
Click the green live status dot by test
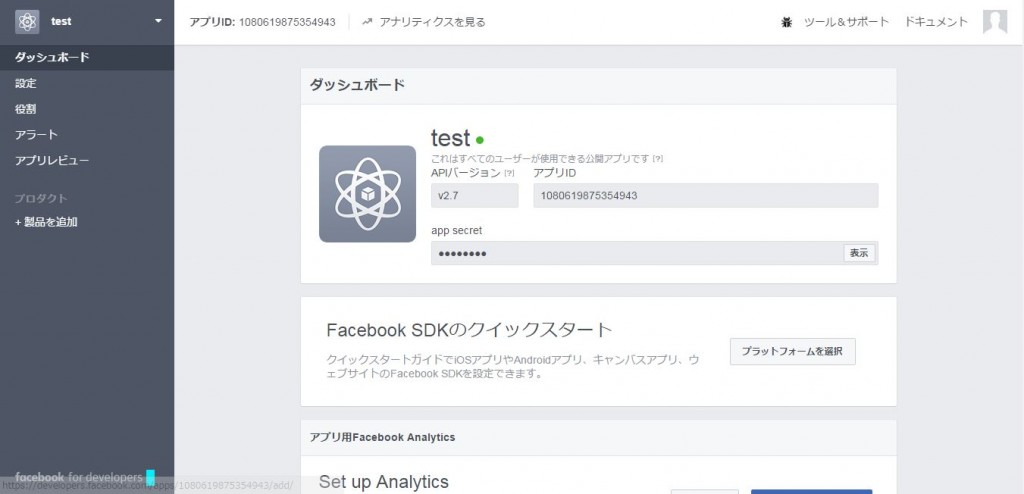[x=480, y=140]
